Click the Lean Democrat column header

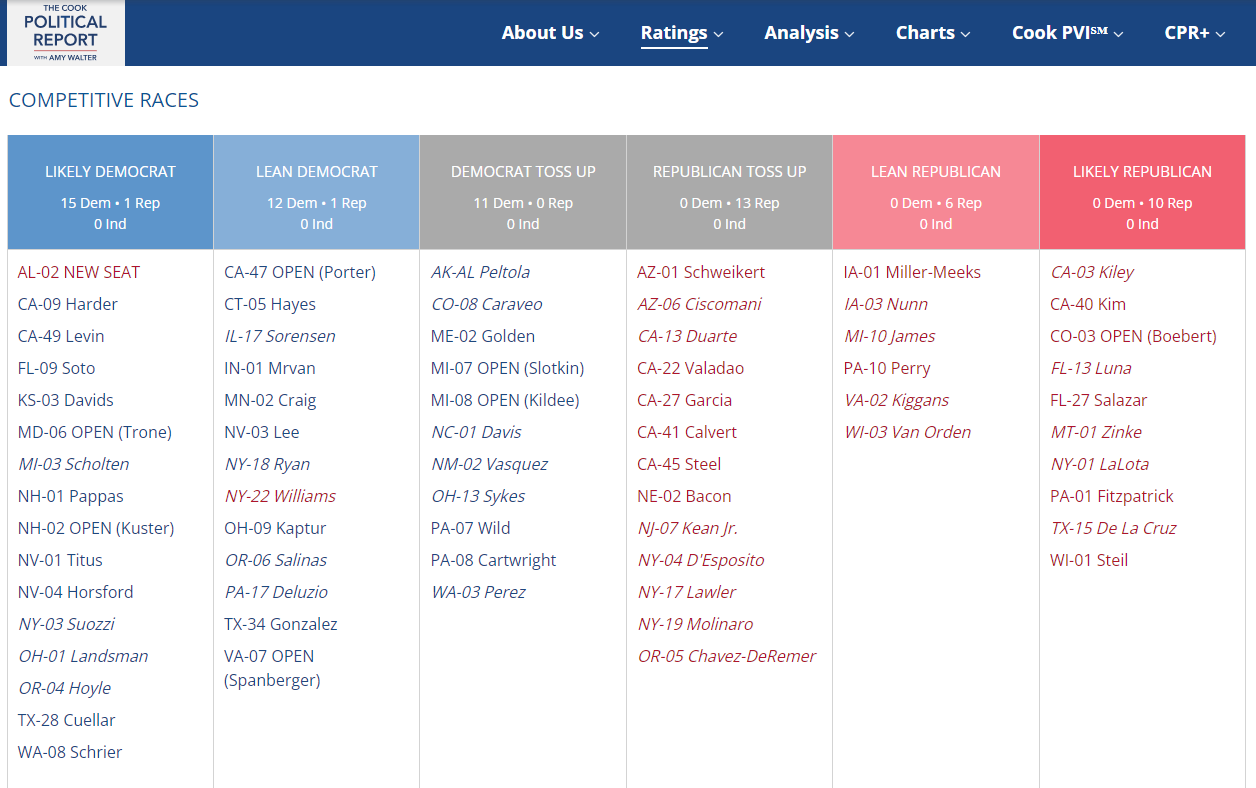coord(317,192)
